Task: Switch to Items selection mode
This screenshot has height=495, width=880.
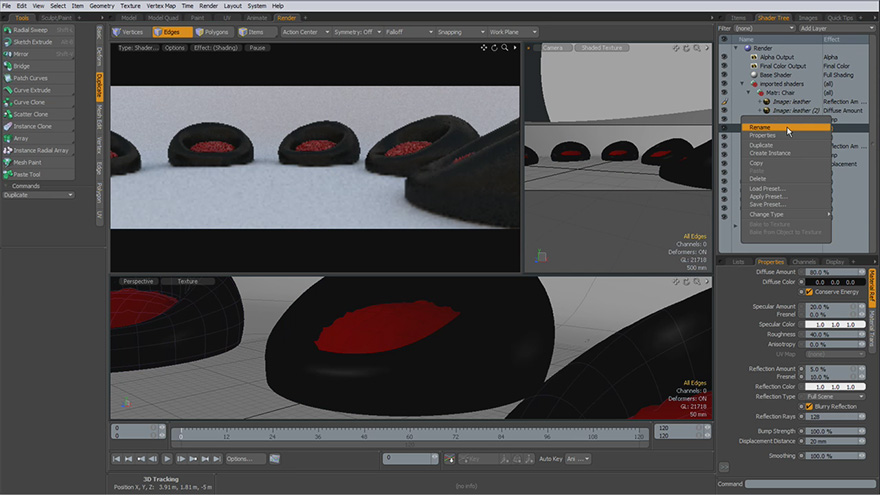Action: coord(256,32)
